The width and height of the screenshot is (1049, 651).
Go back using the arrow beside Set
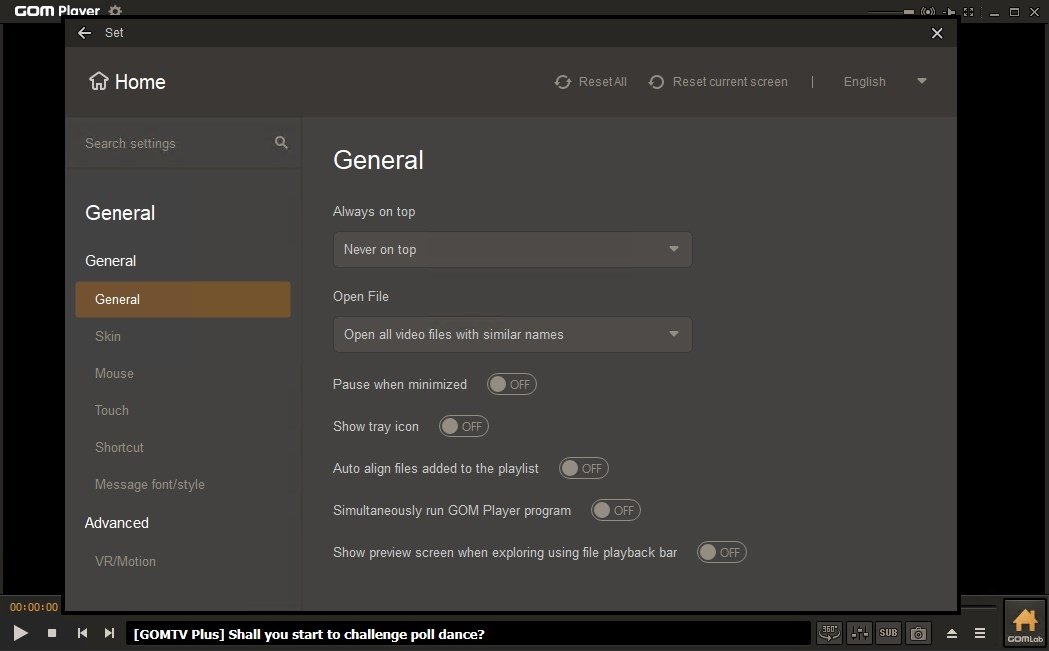pyautogui.click(x=85, y=33)
